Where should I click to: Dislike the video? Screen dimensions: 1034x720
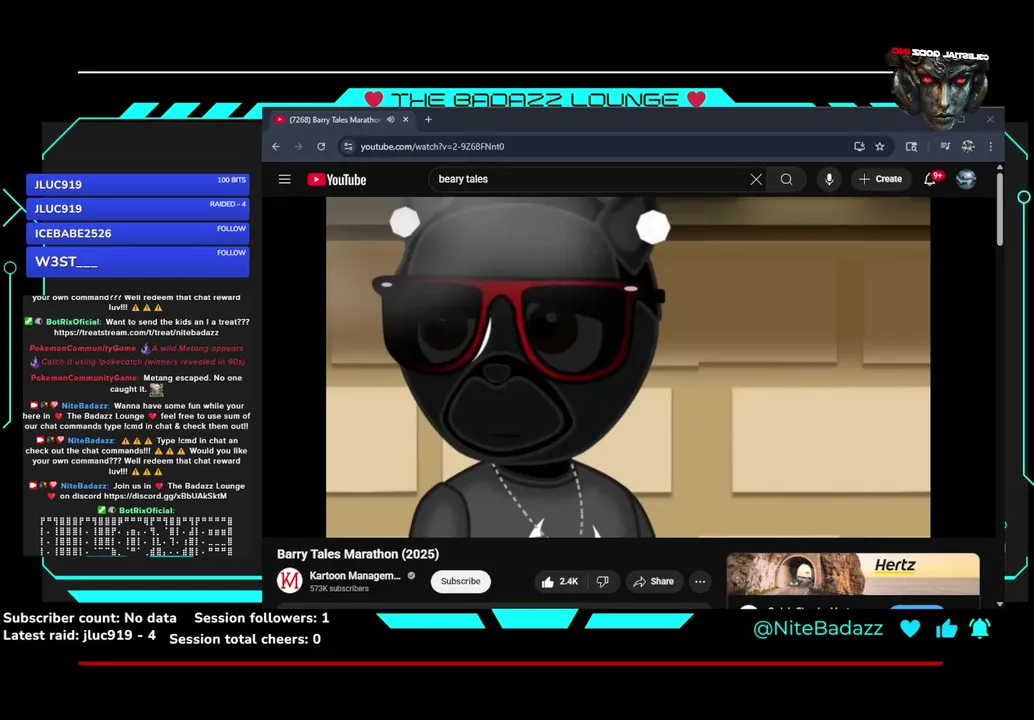click(x=603, y=582)
